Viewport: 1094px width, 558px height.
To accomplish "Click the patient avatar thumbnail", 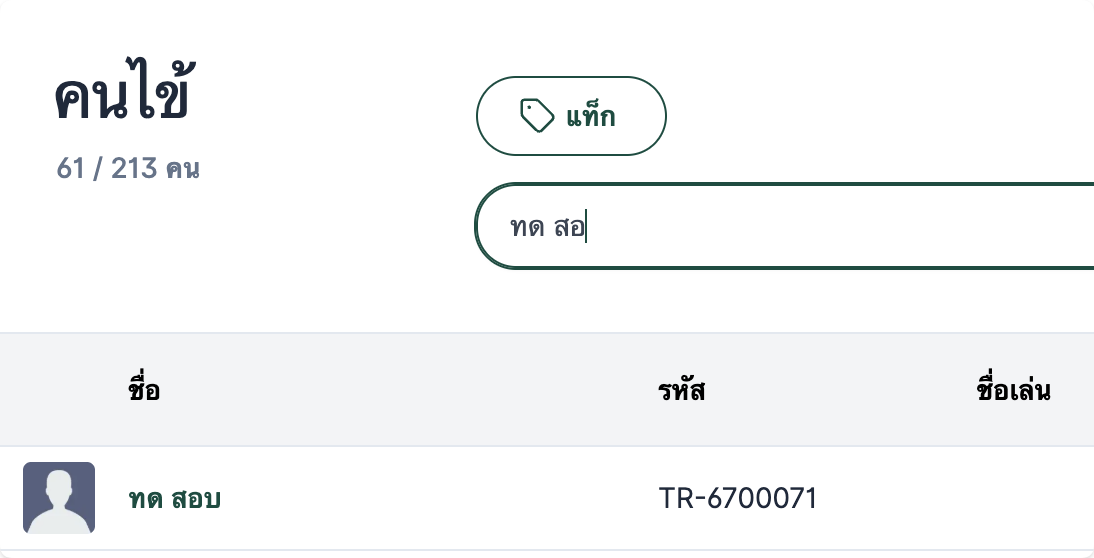I will (x=59, y=498).
